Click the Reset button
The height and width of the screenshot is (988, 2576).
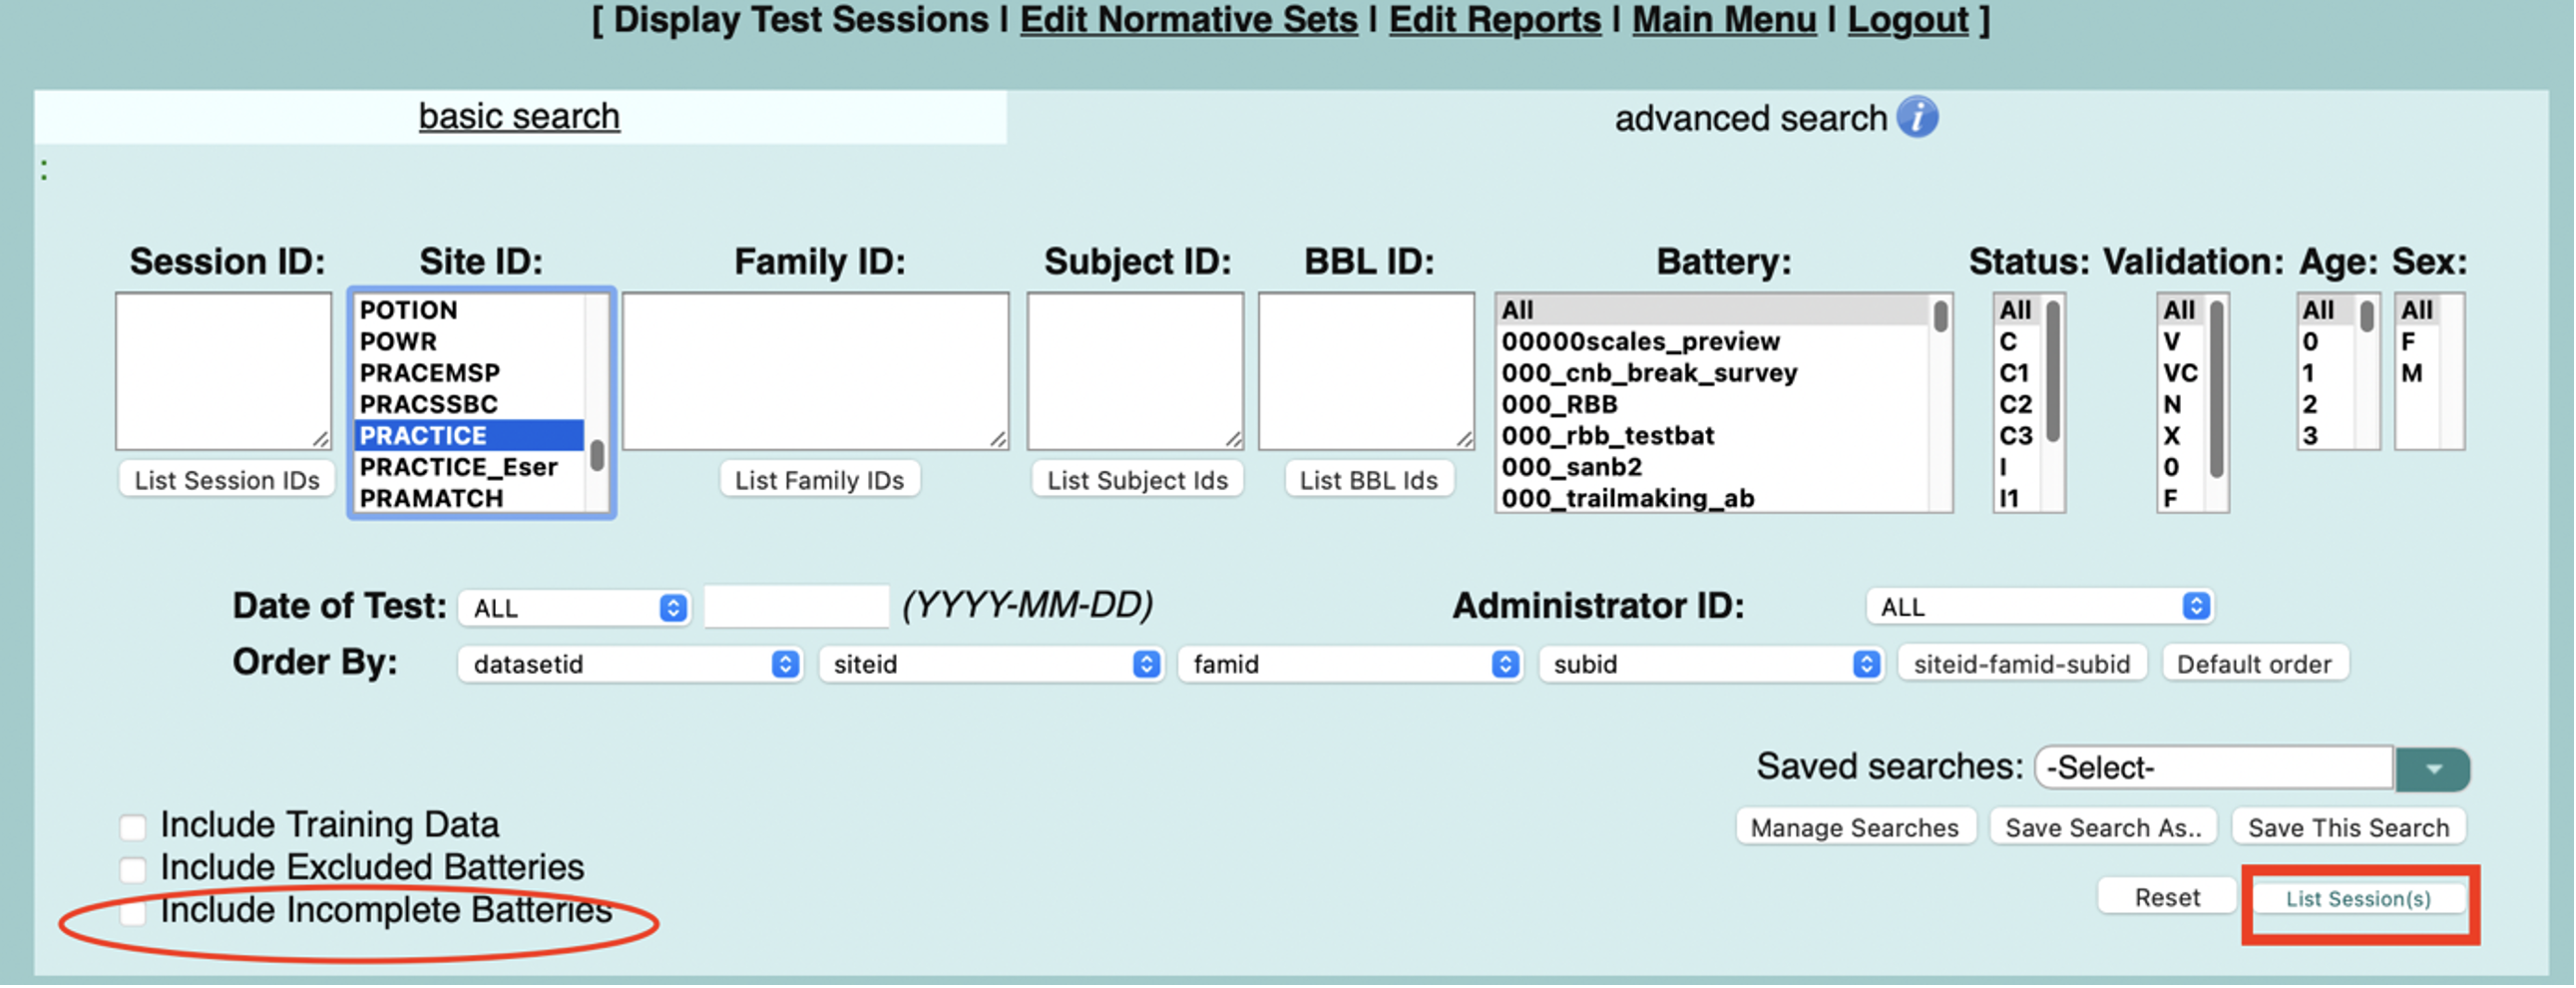(x=2168, y=898)
